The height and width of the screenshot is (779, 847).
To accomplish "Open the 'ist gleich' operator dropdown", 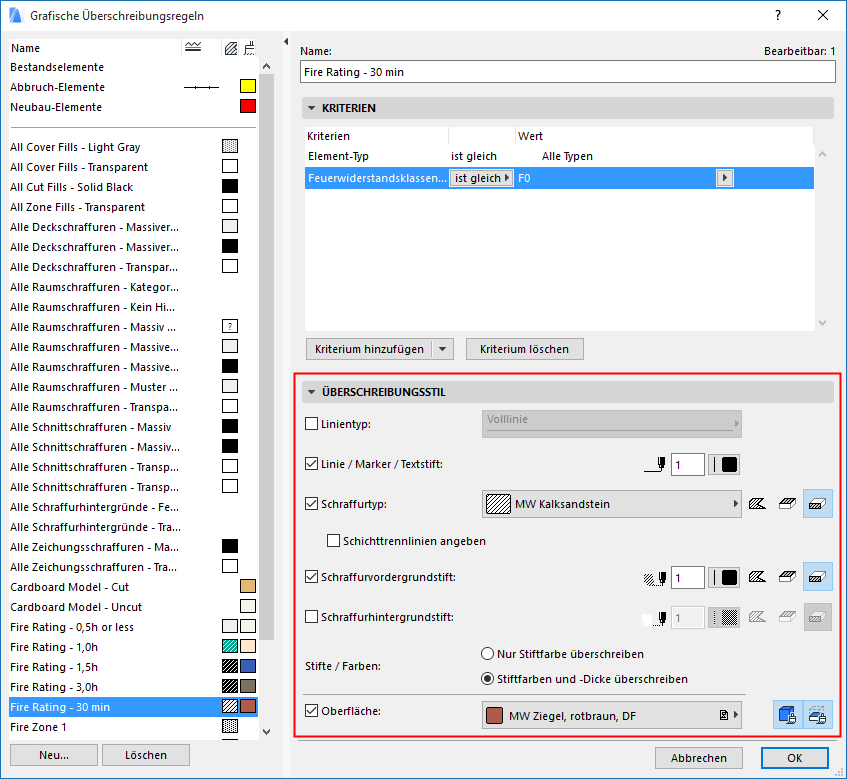I will pyautogui.click(x=481, y=178).
